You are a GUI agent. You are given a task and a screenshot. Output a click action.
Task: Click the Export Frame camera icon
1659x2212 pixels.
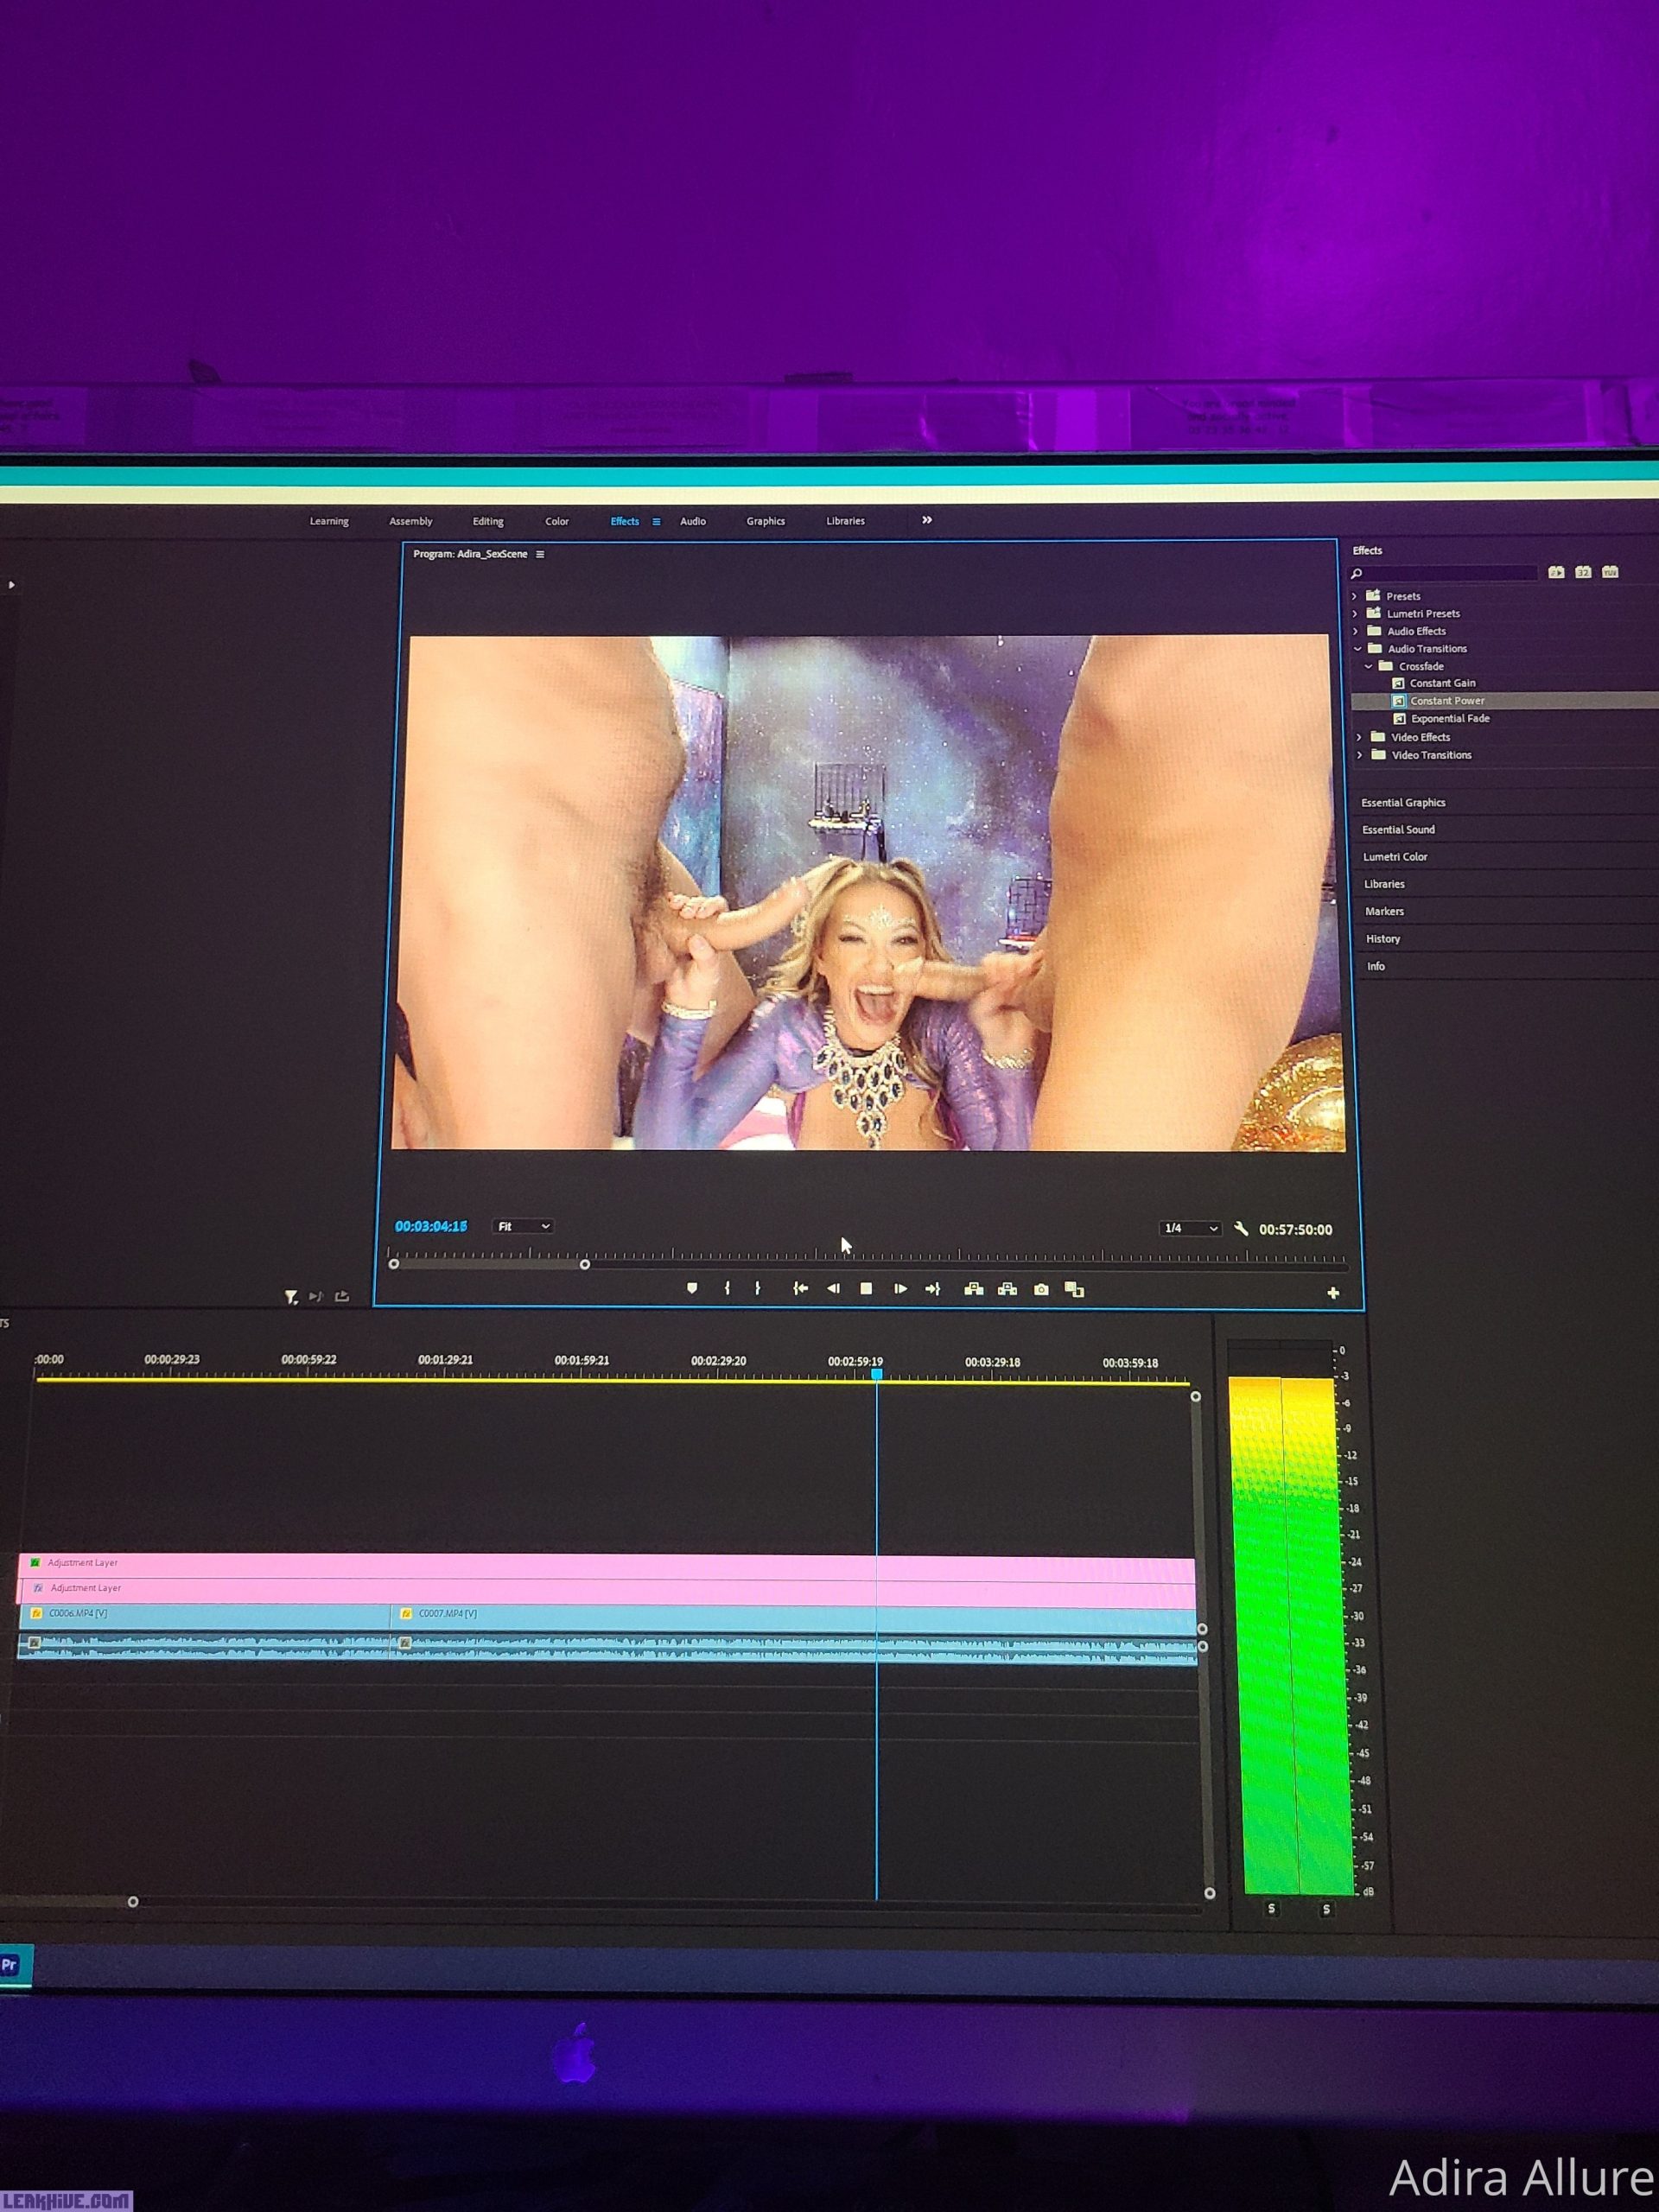[x=1041, y=1290]
